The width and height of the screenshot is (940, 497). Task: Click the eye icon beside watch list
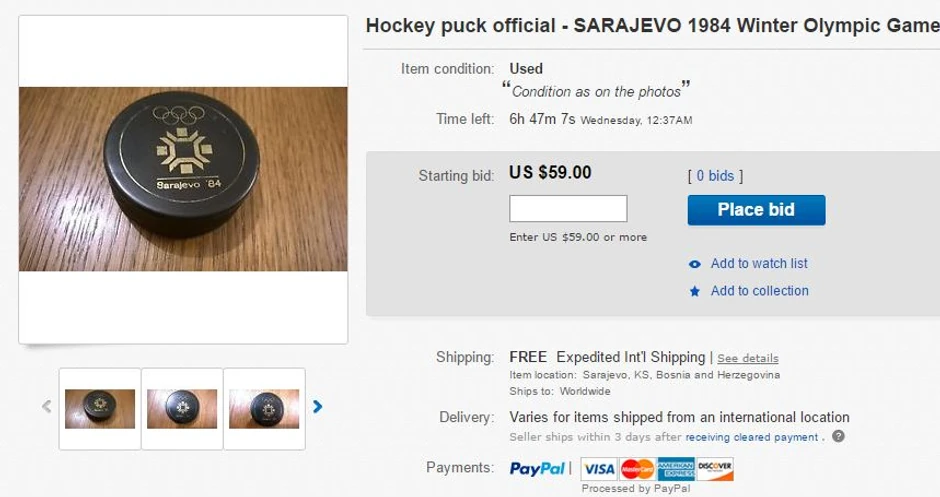point(695,264)
